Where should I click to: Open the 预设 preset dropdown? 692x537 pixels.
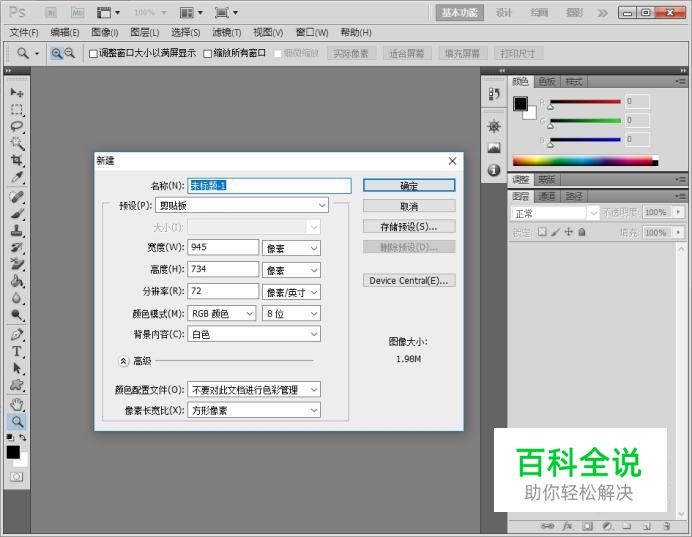[x=242, y=205]
